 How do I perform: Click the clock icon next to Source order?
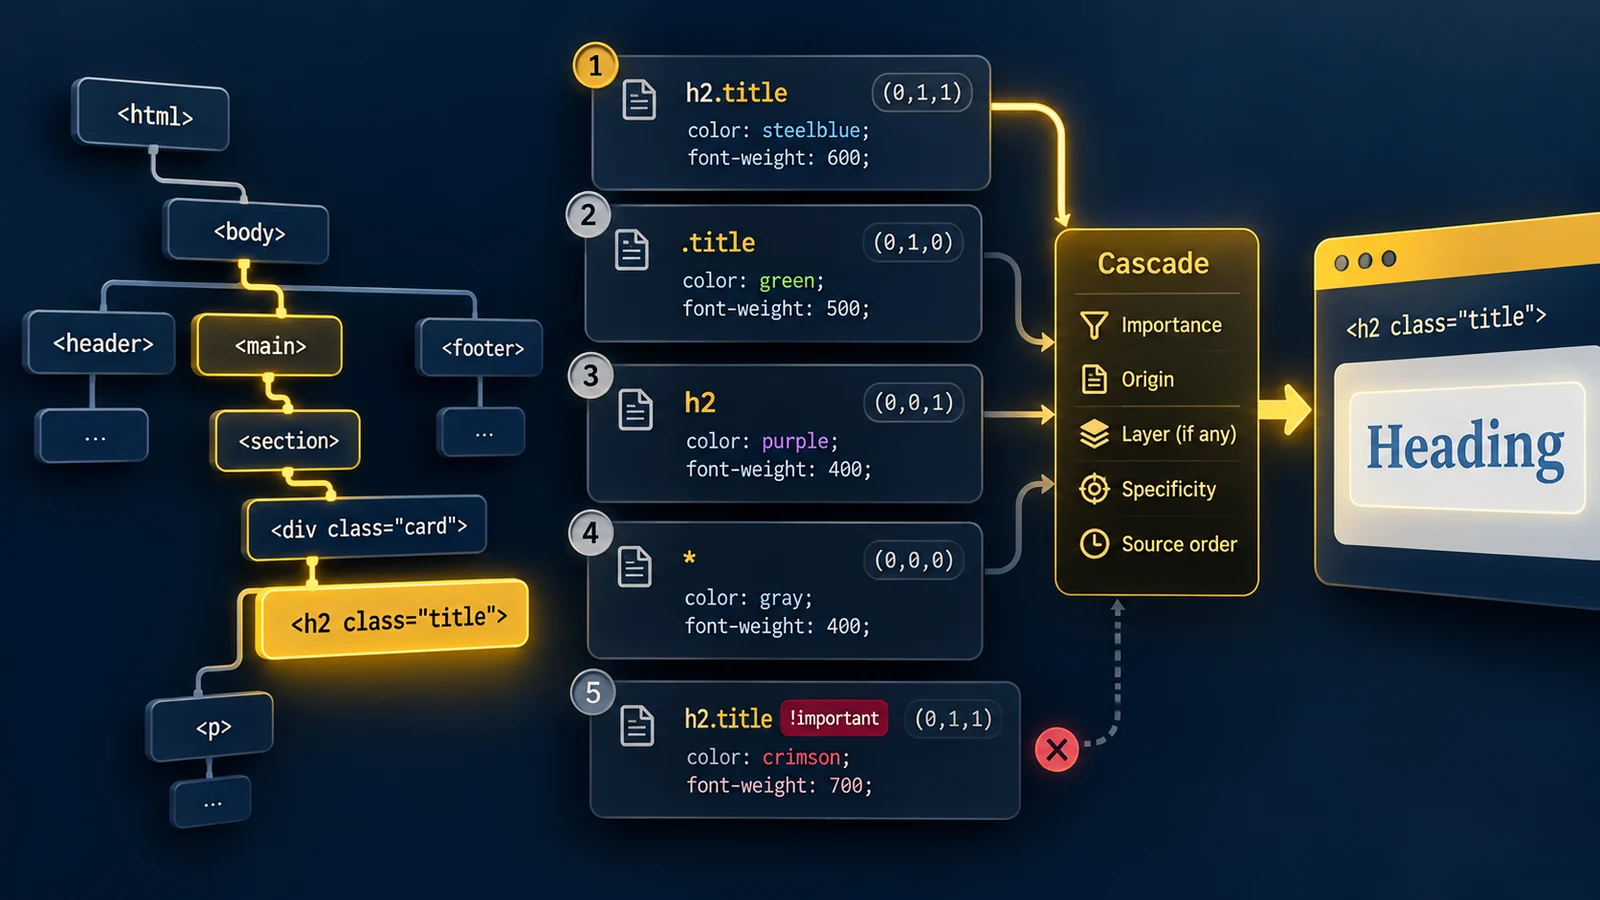(1094, 543)
